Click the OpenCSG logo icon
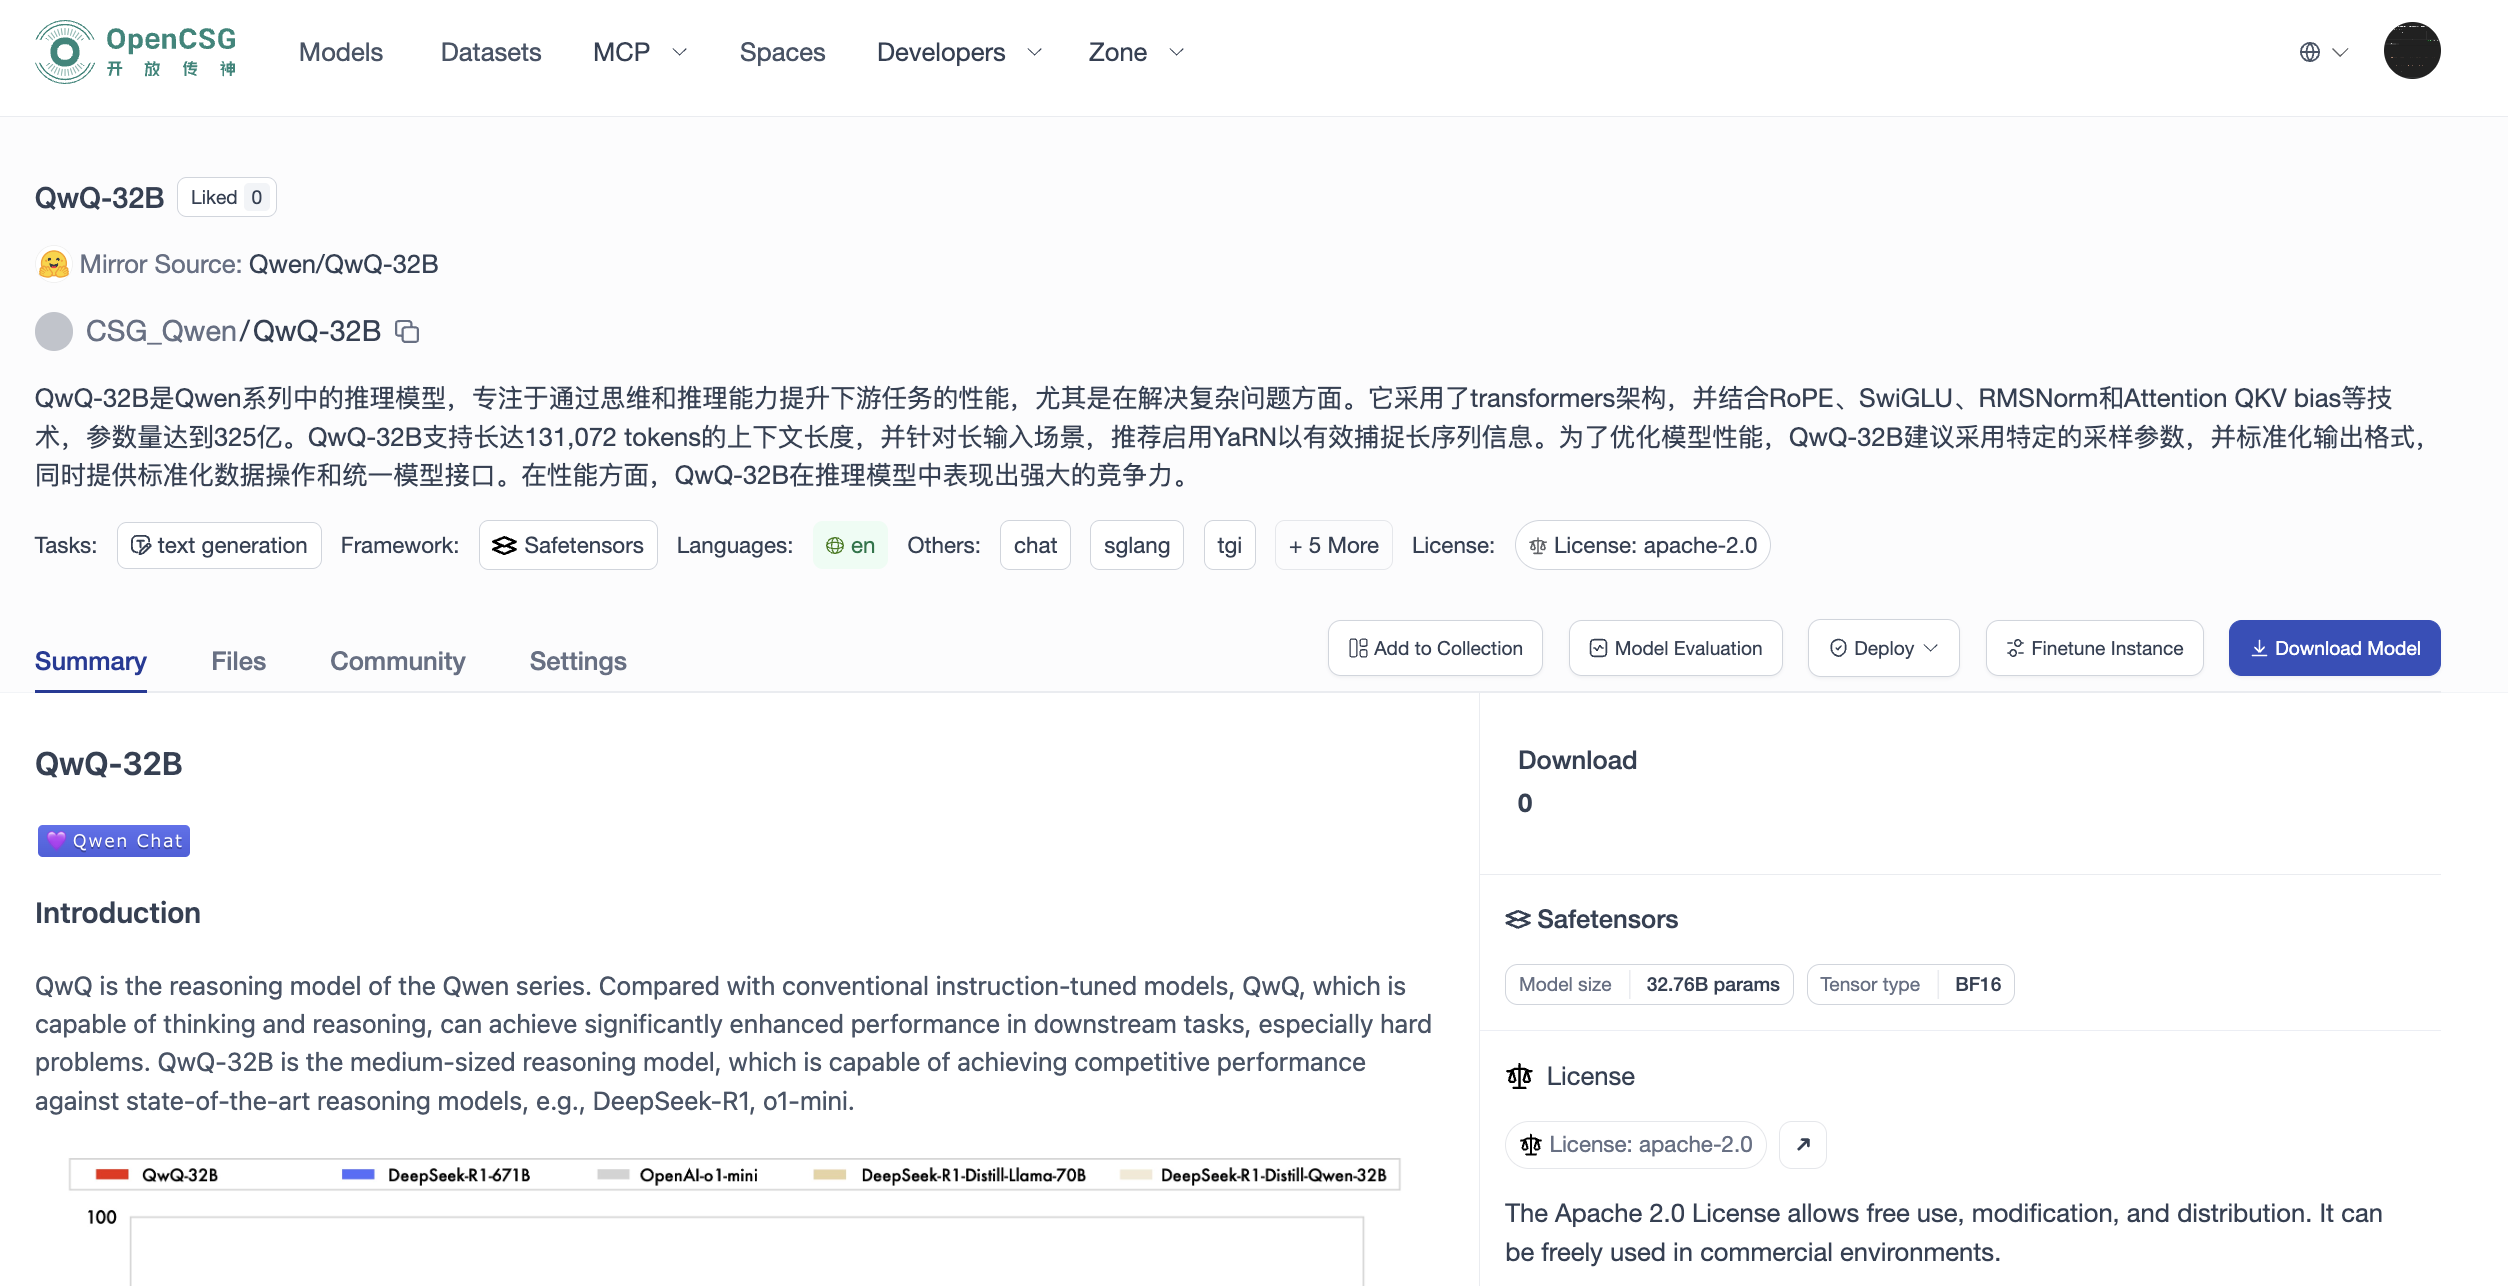 (64, 52)
